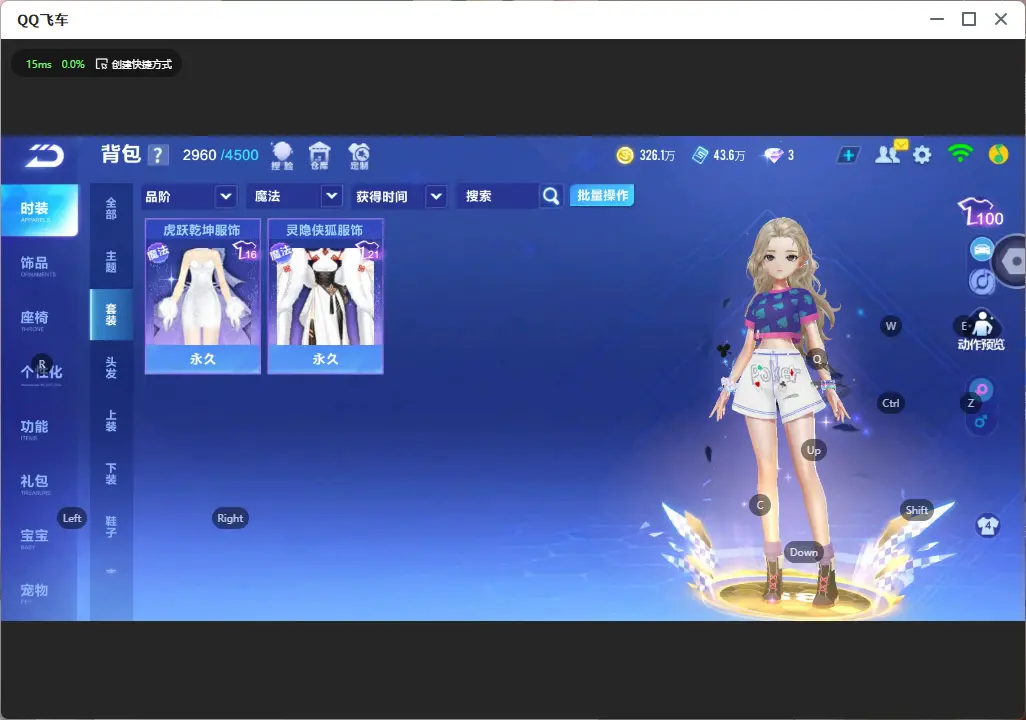Click the level 16 badge on 虎跃乾坤服饰
1026x720 pixels.
point(245,251)
